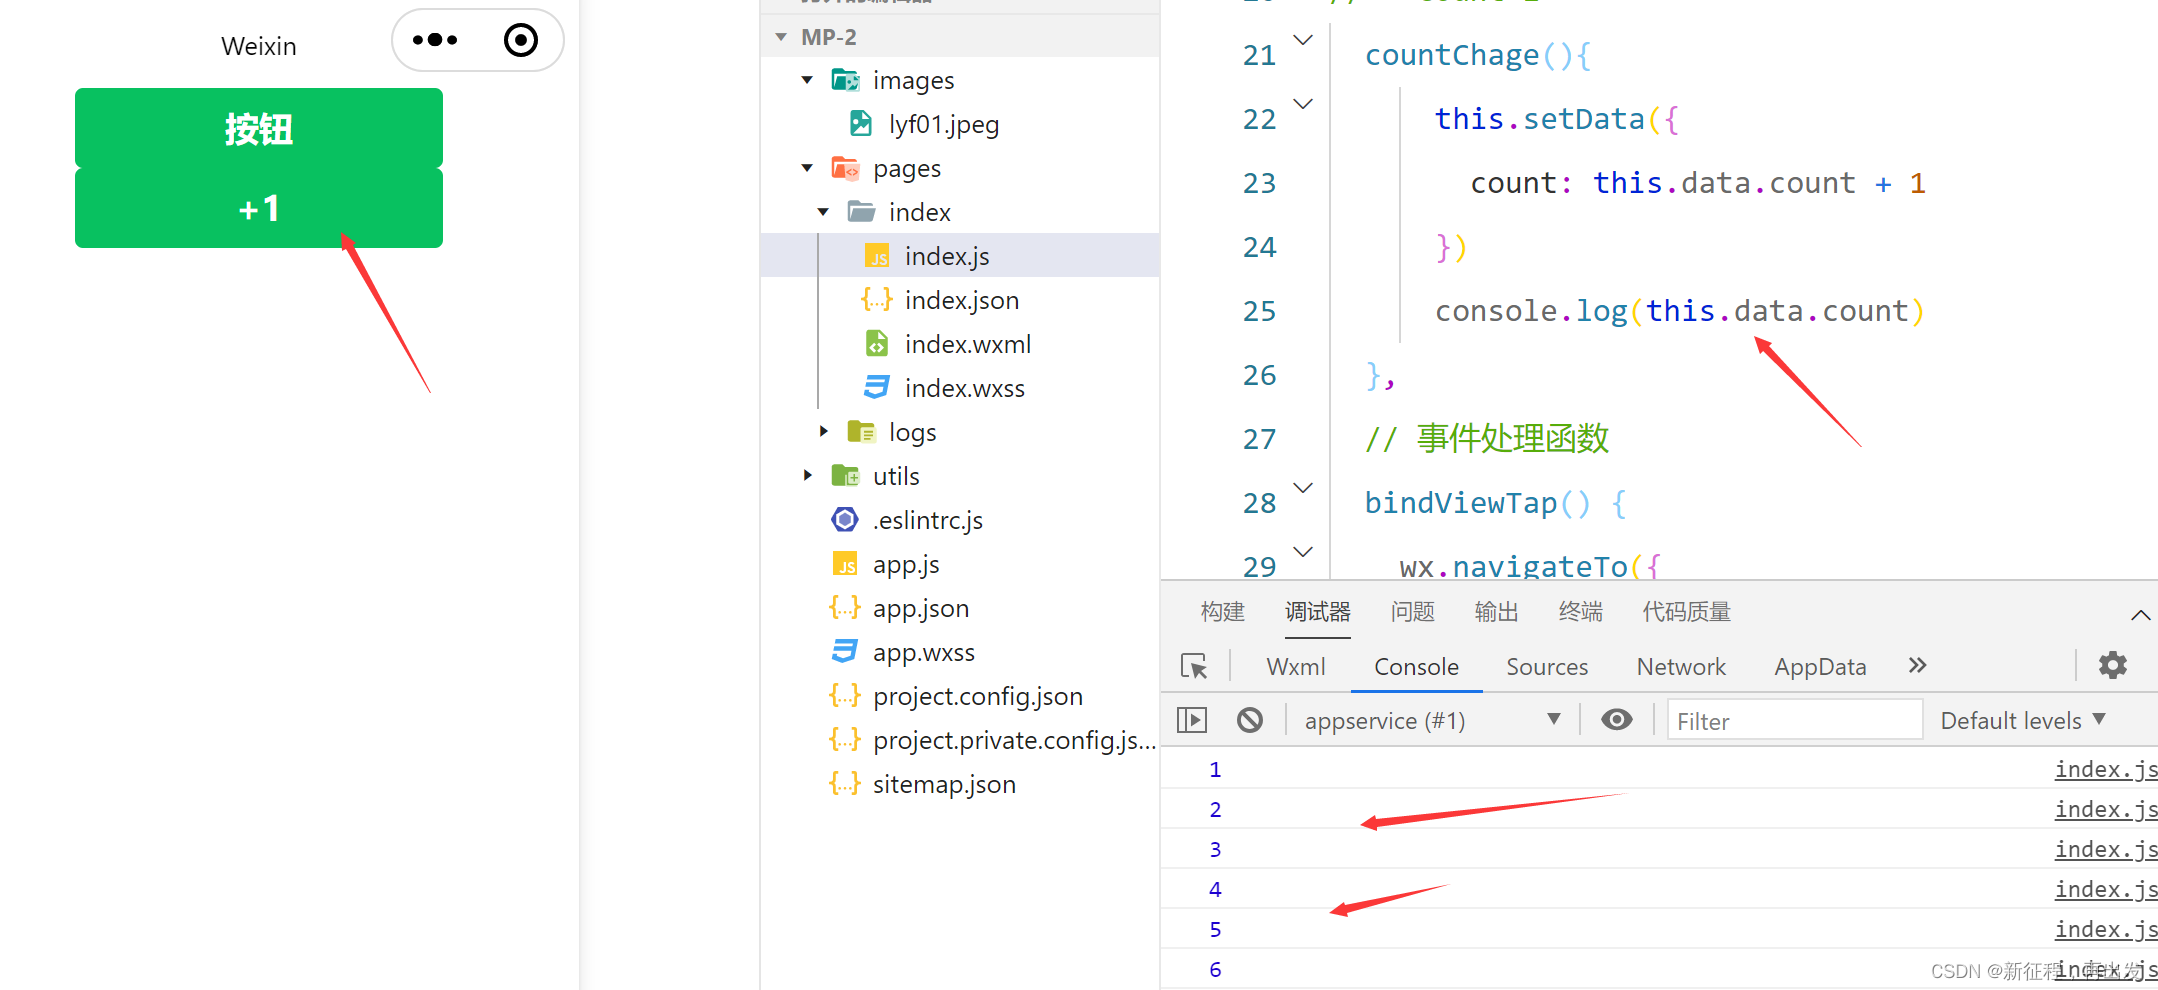This screenshot has width=2158, height=990.
Task: Click the index.js JS file icon
Action: 877,256
